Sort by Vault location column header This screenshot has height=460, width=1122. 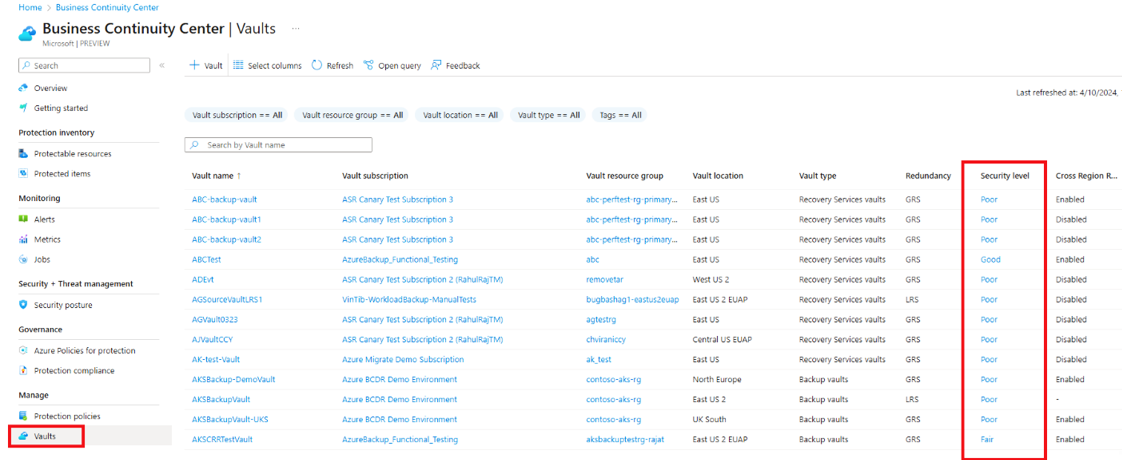click(718, 175)
